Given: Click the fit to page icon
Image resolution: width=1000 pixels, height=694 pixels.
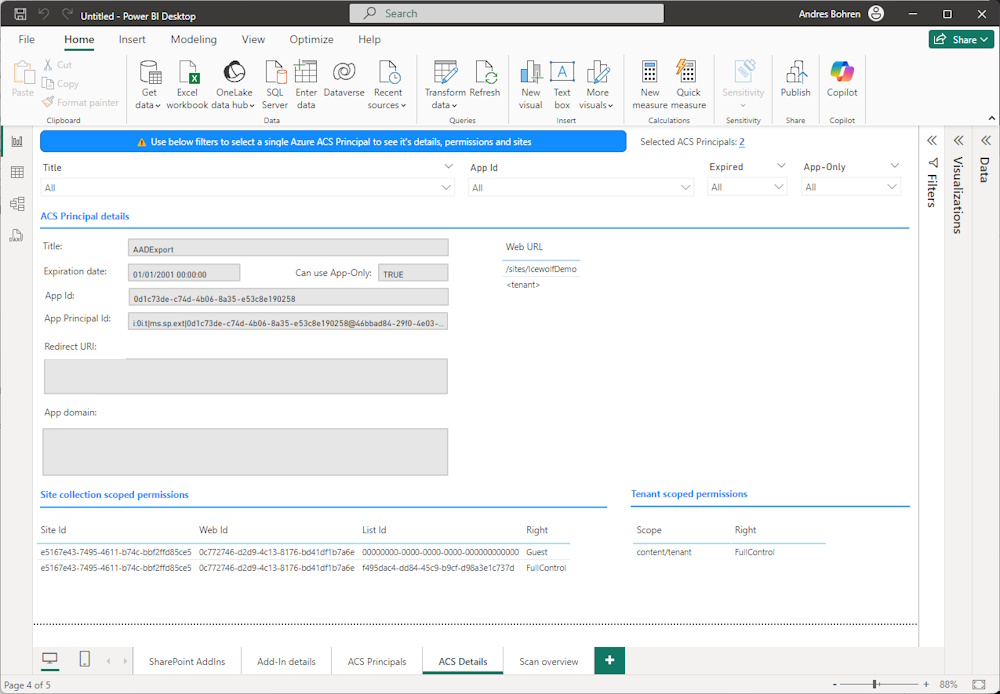Looking at the screenshot, I should tap(978, 684).
